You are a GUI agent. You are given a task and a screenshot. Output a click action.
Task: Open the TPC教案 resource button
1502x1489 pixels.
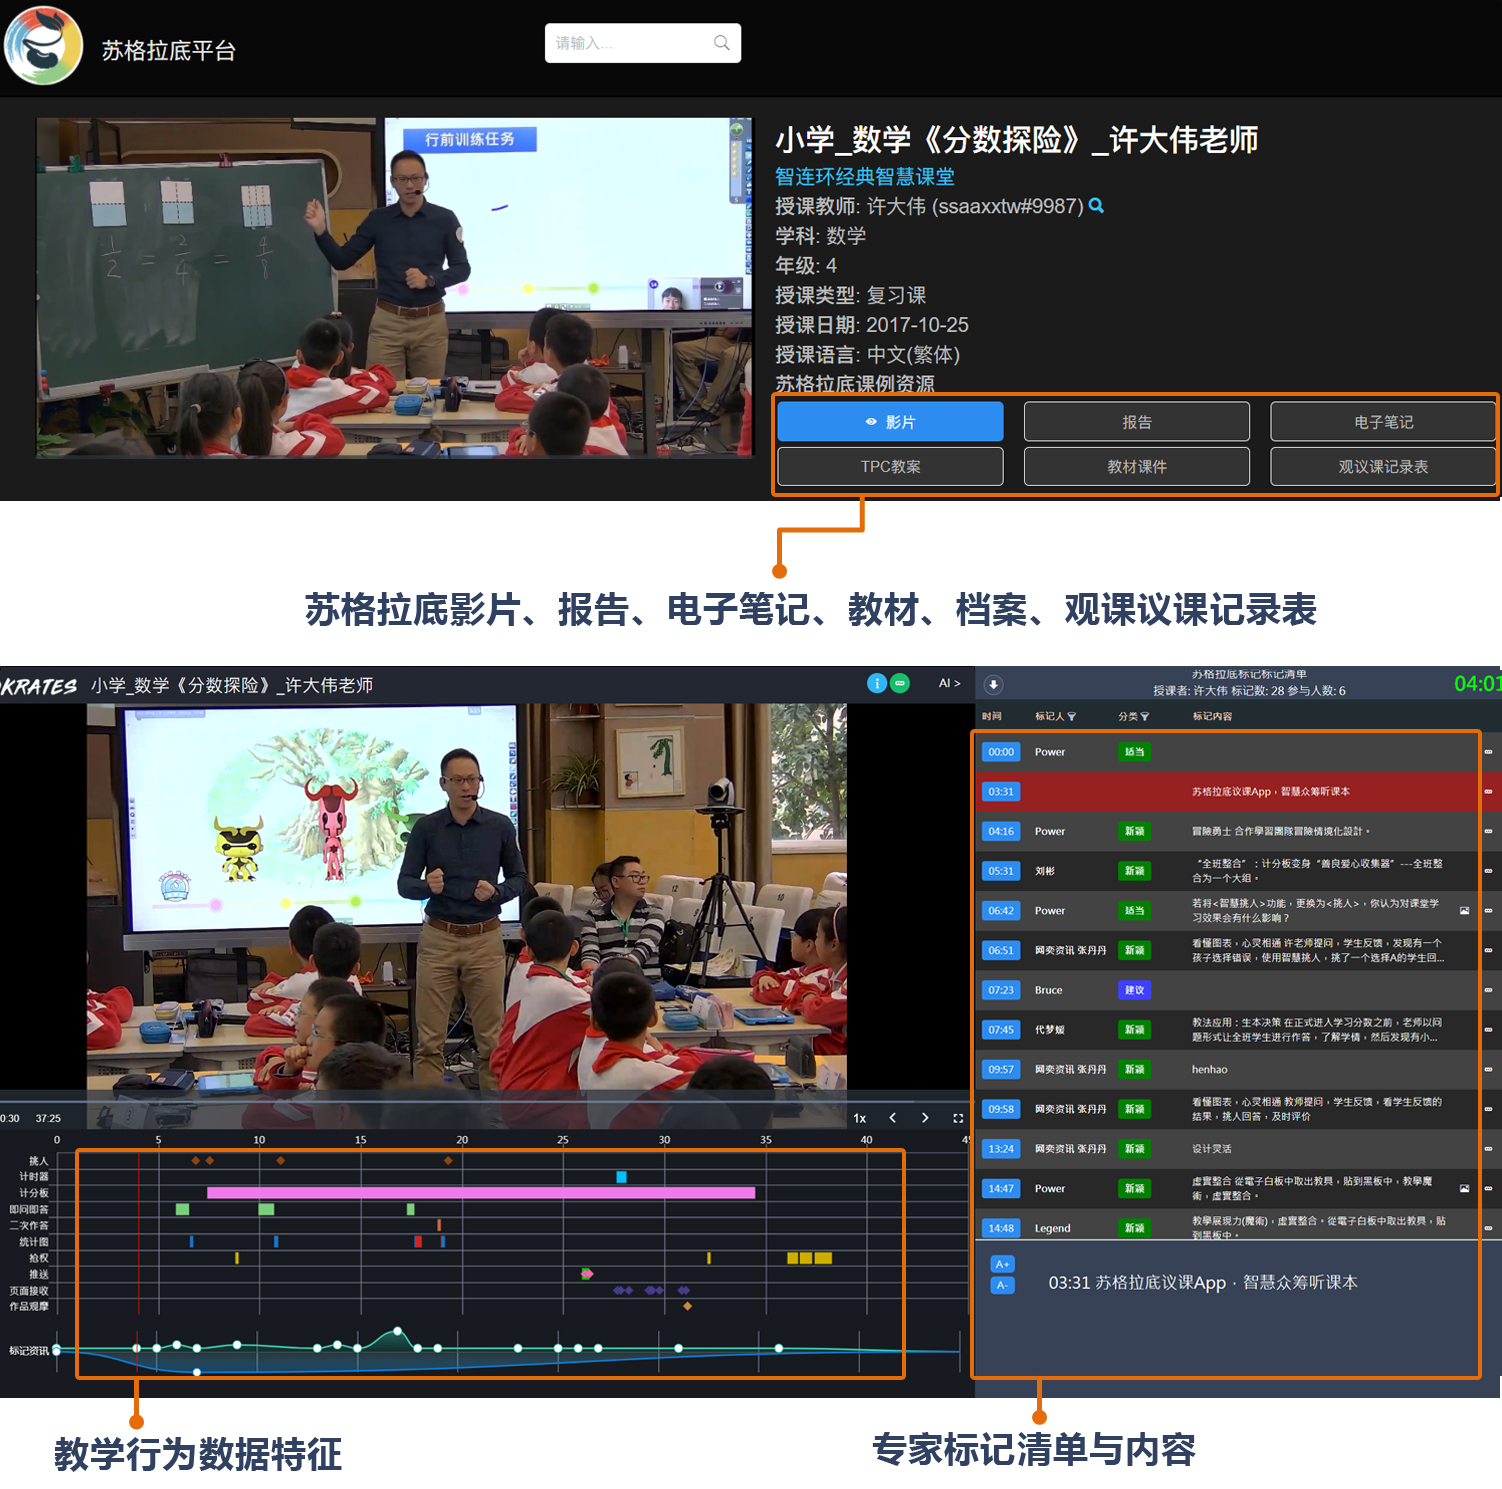(x=890, y=467)
